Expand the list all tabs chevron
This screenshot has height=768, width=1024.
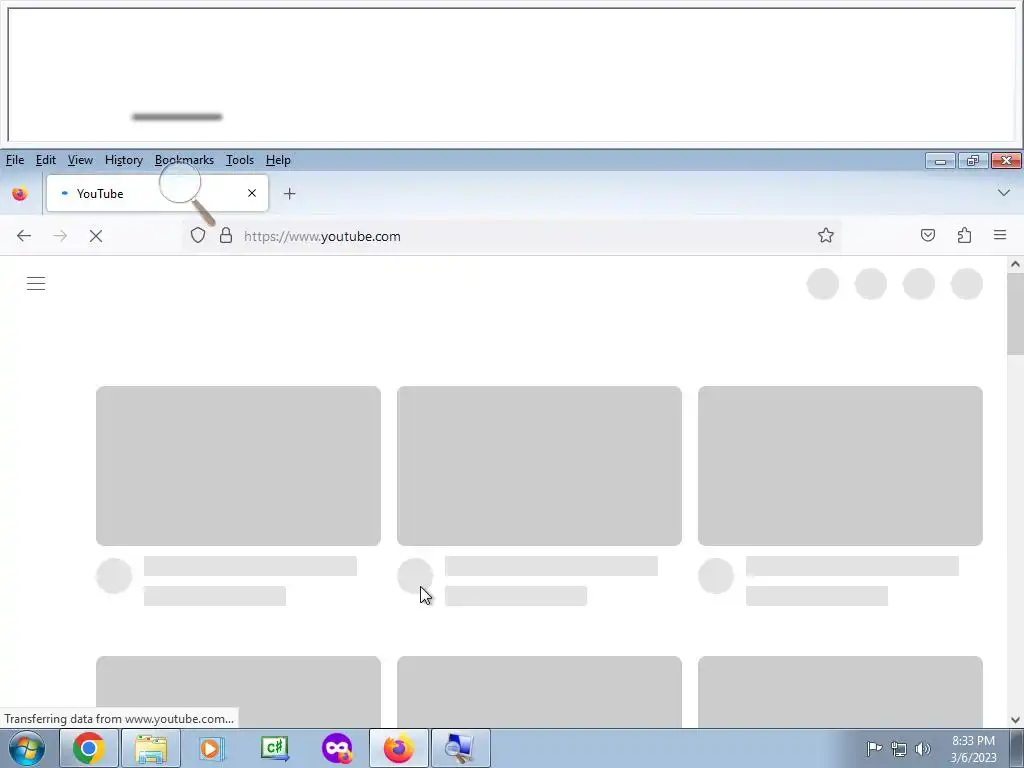click(x=1004, y=193)
